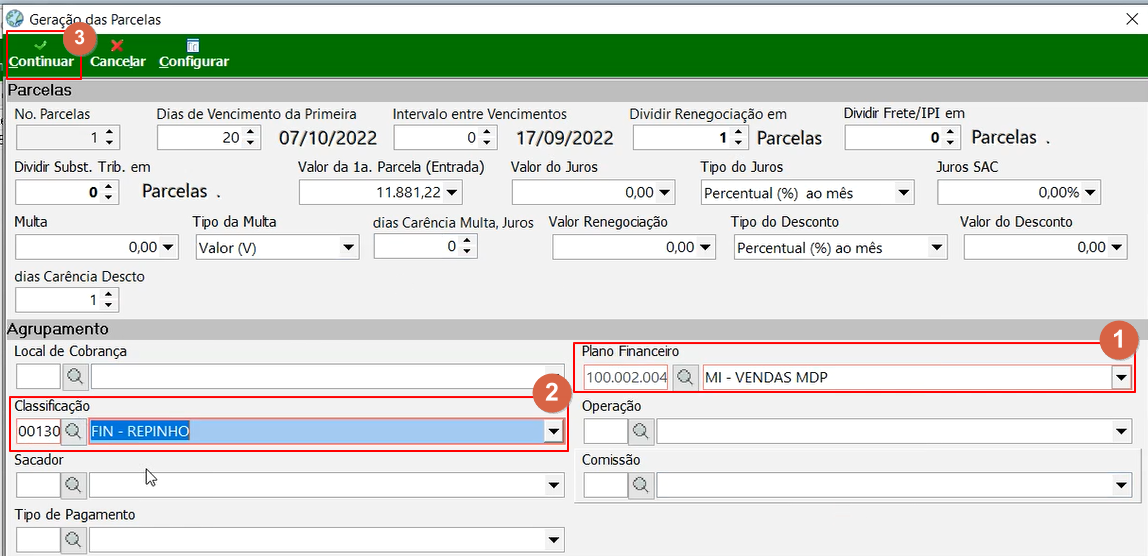The image size is (1148, 556).
Task: Click the Tipo de Pagamento lookup icon
Action: 75,540
